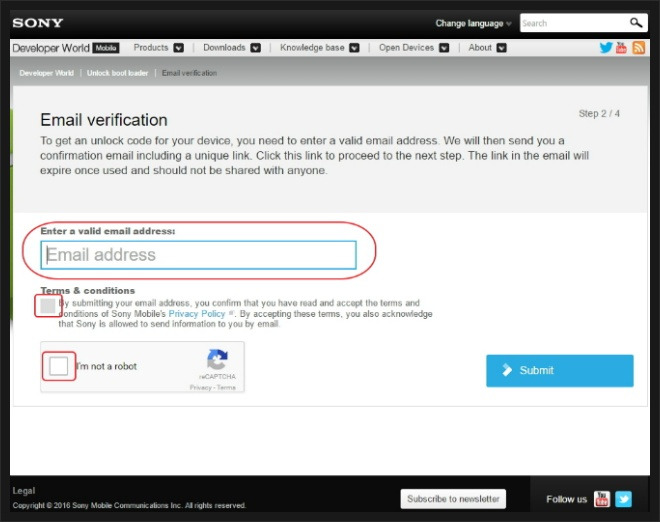Image resolution: width=660 pixels, height=522 pixels.
Task: Open footer YouTube Follow us icon
Action: (x=601, y=499)
